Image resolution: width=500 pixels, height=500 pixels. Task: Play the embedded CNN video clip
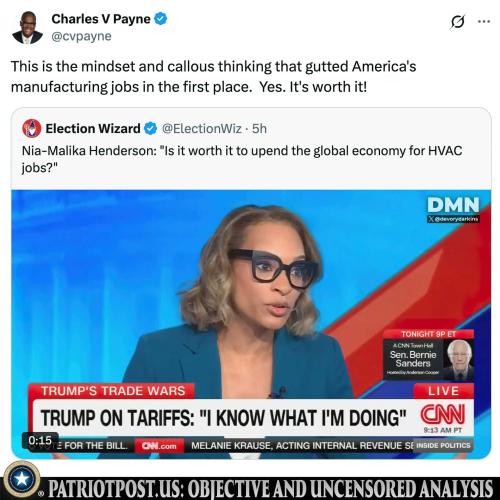pyautogui.click(x=251, y=324)
